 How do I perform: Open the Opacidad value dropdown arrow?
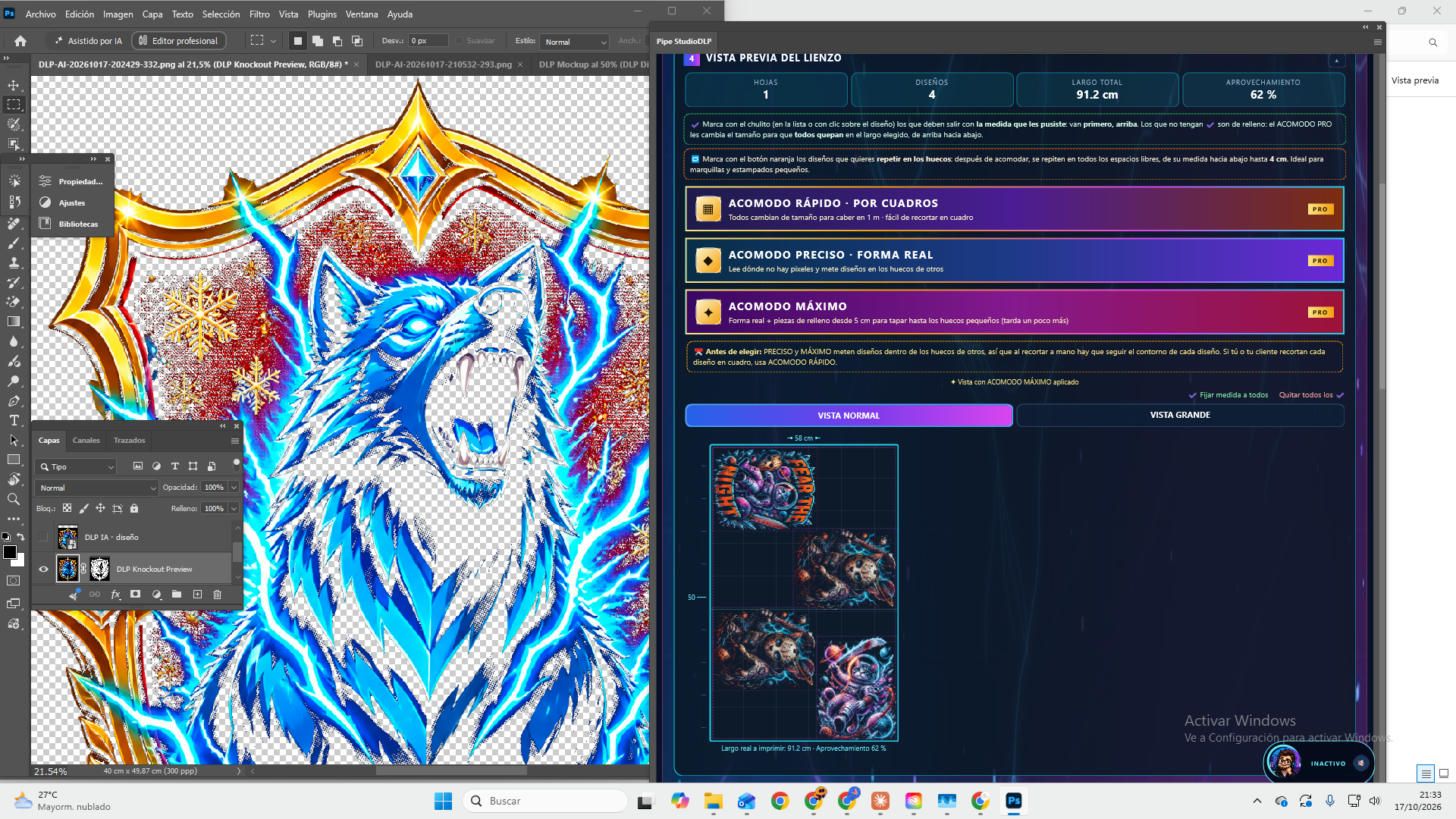tap(233, 487)
